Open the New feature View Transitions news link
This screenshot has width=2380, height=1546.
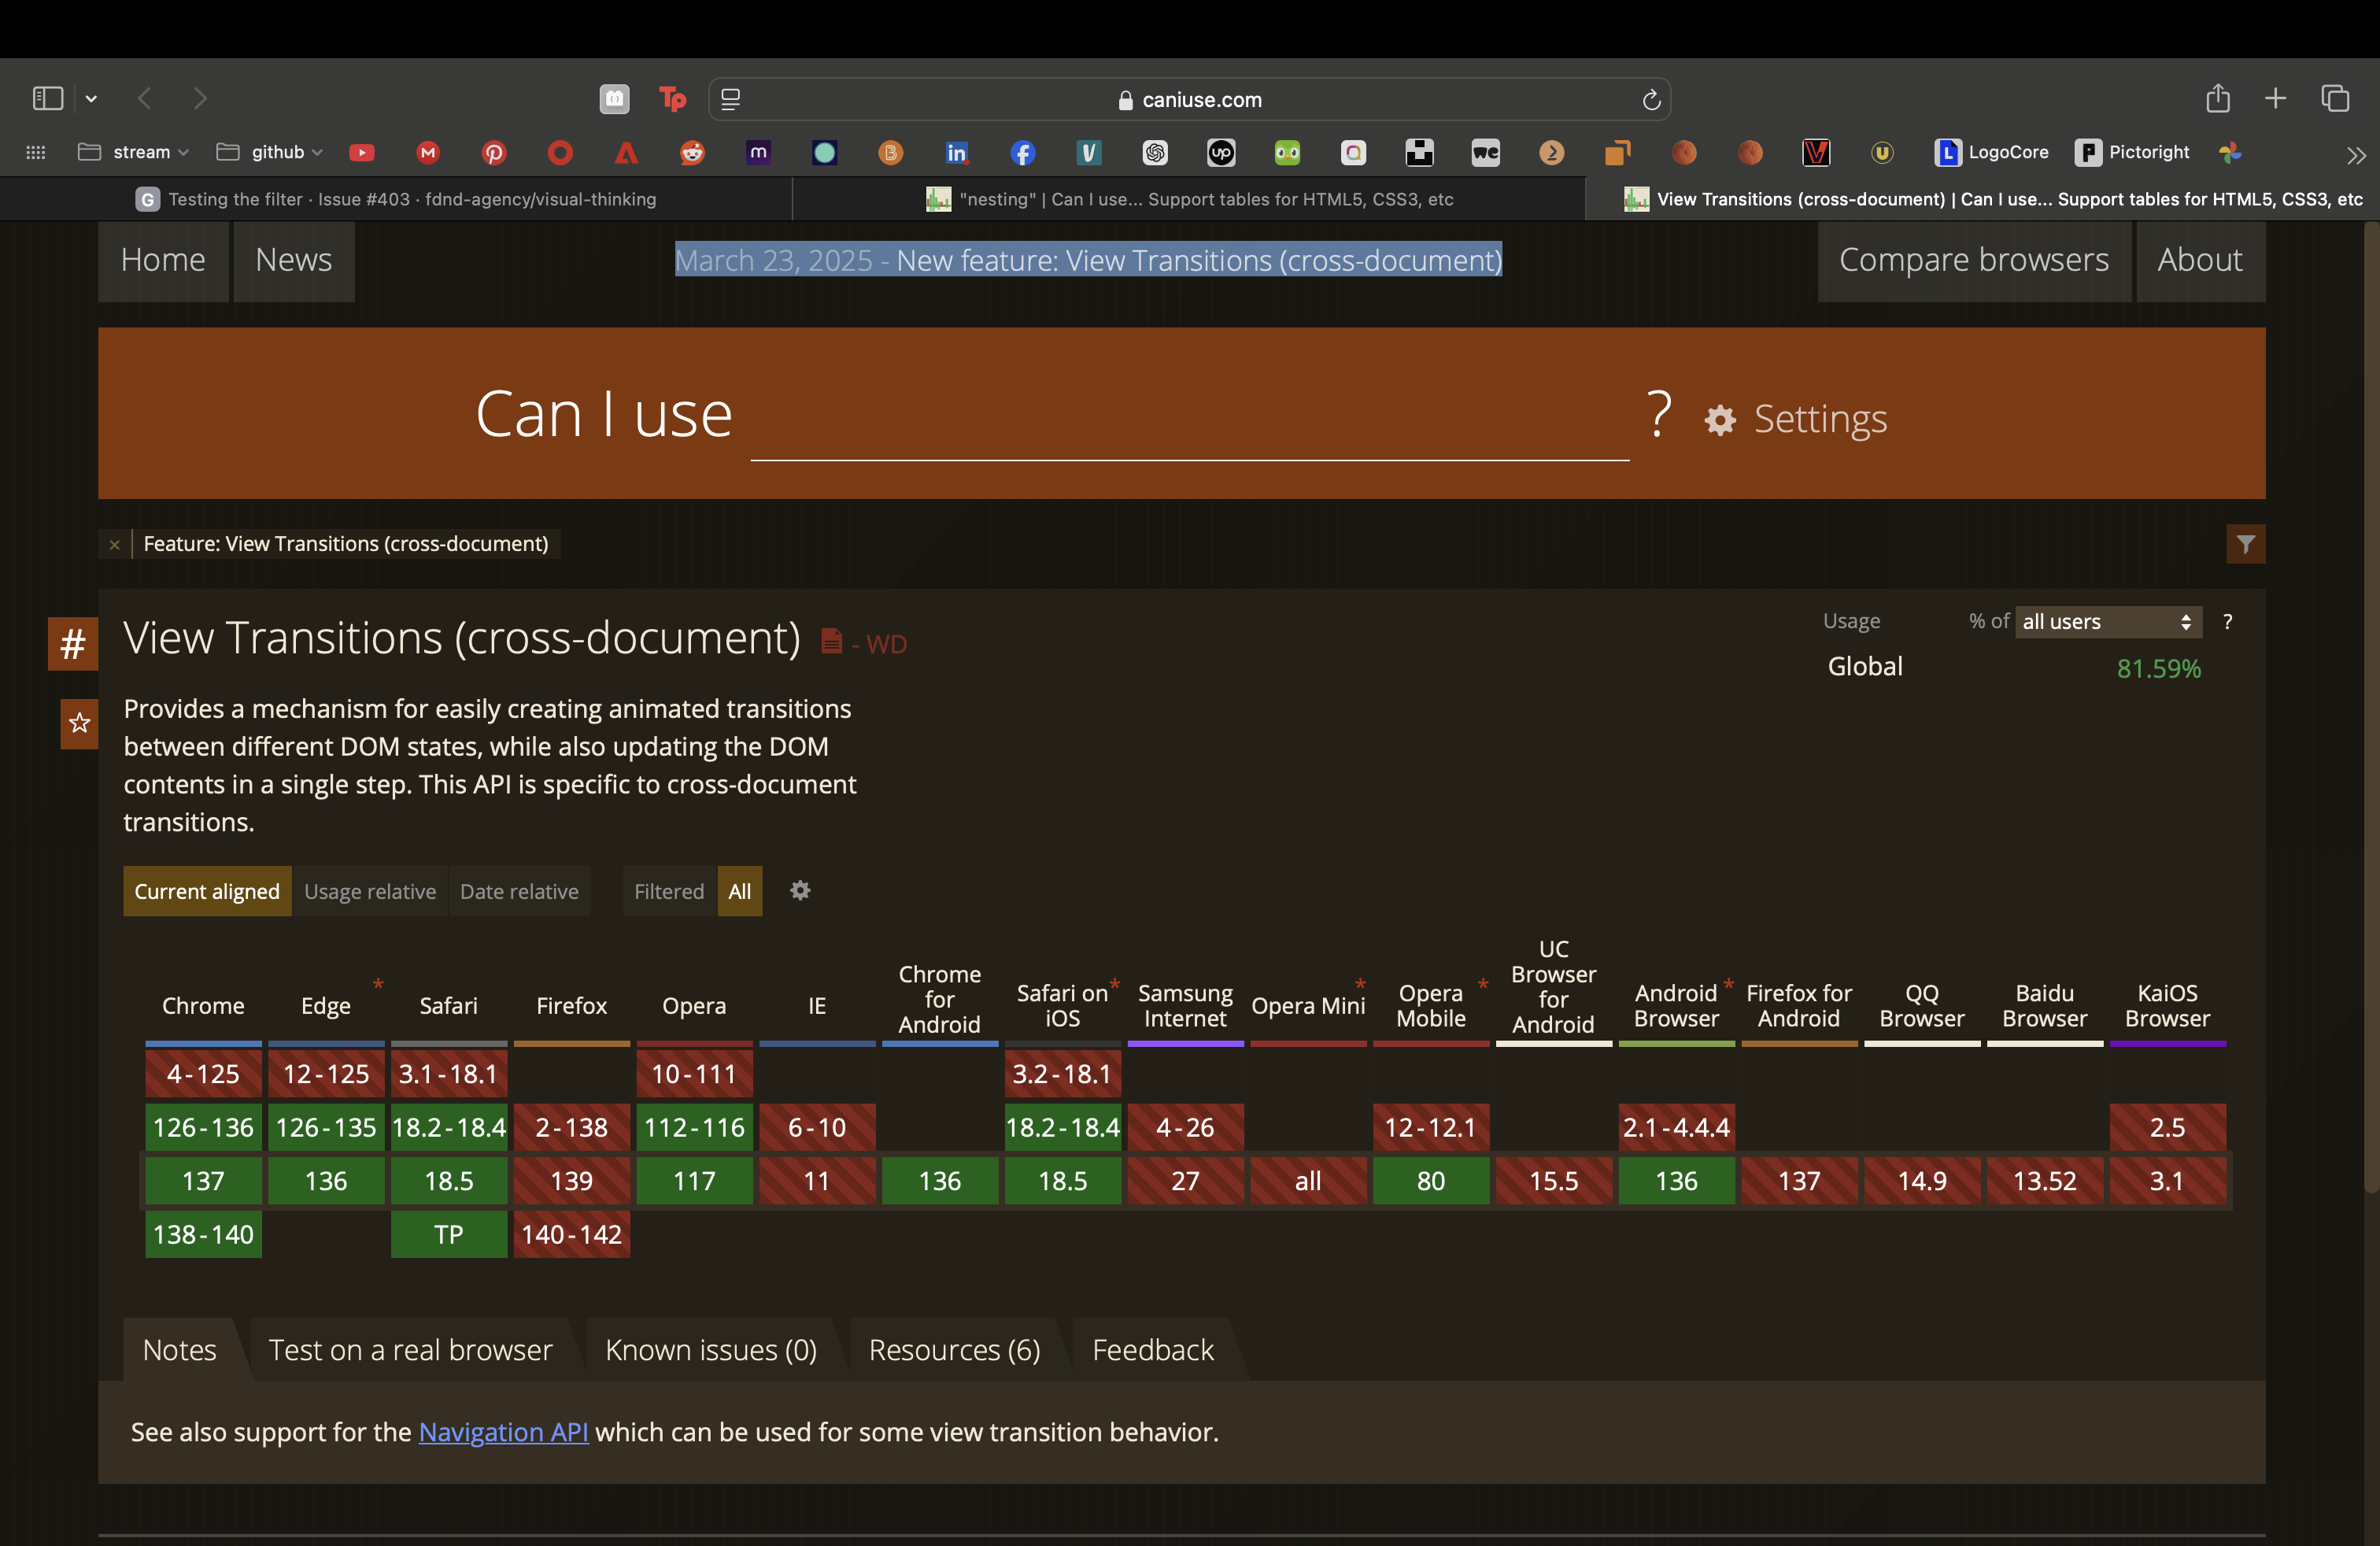(x=1199, y=260)
